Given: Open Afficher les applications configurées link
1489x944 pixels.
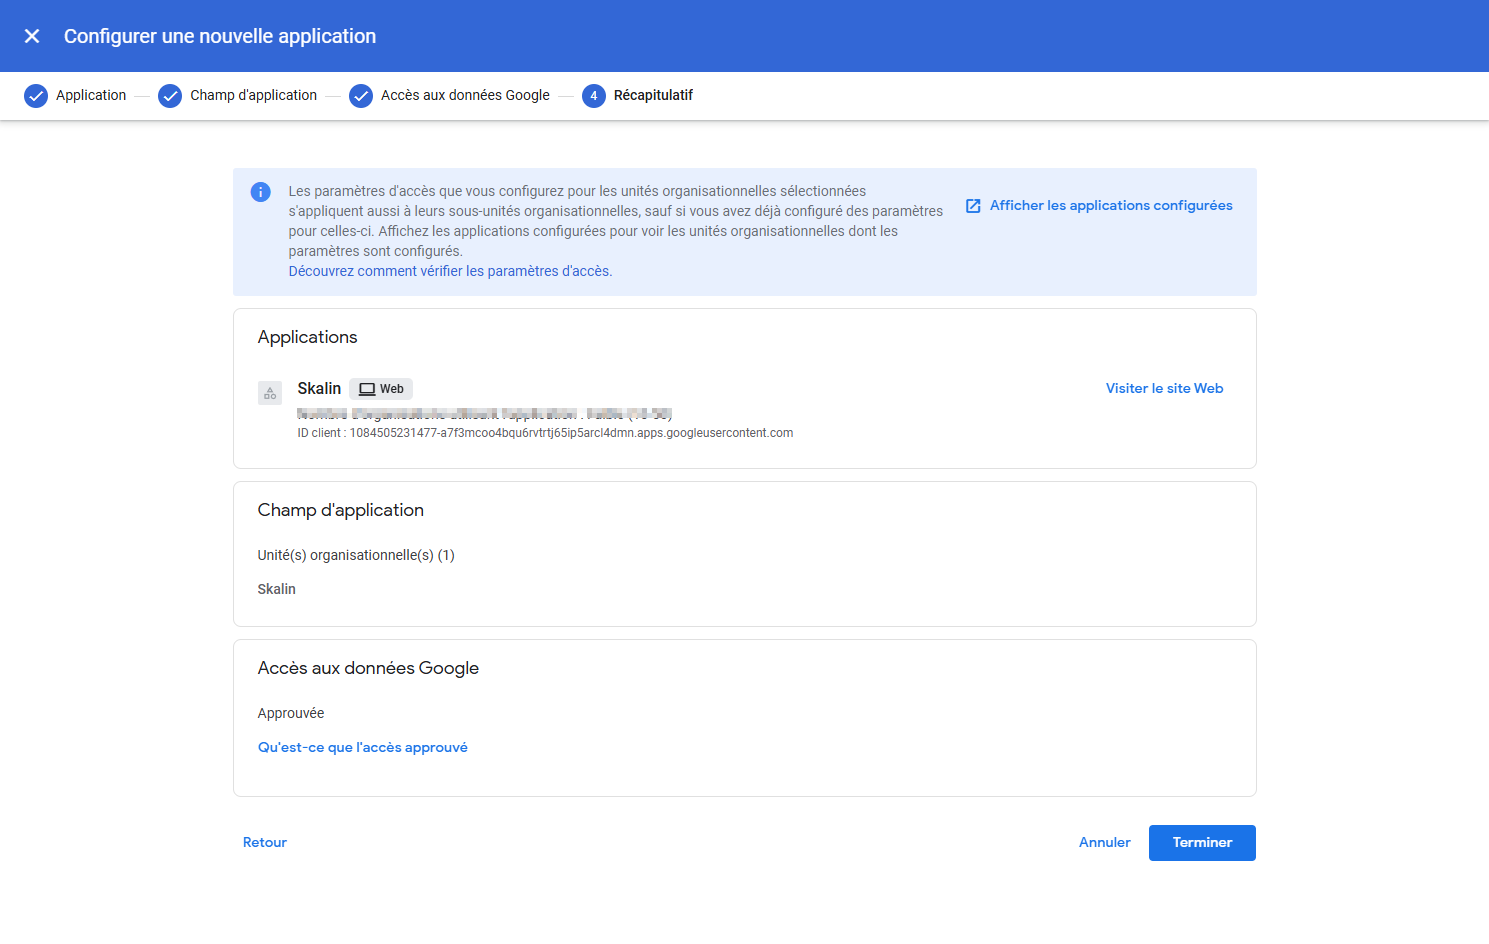Looking at the screenshot, I should (x=1111, y=206).
